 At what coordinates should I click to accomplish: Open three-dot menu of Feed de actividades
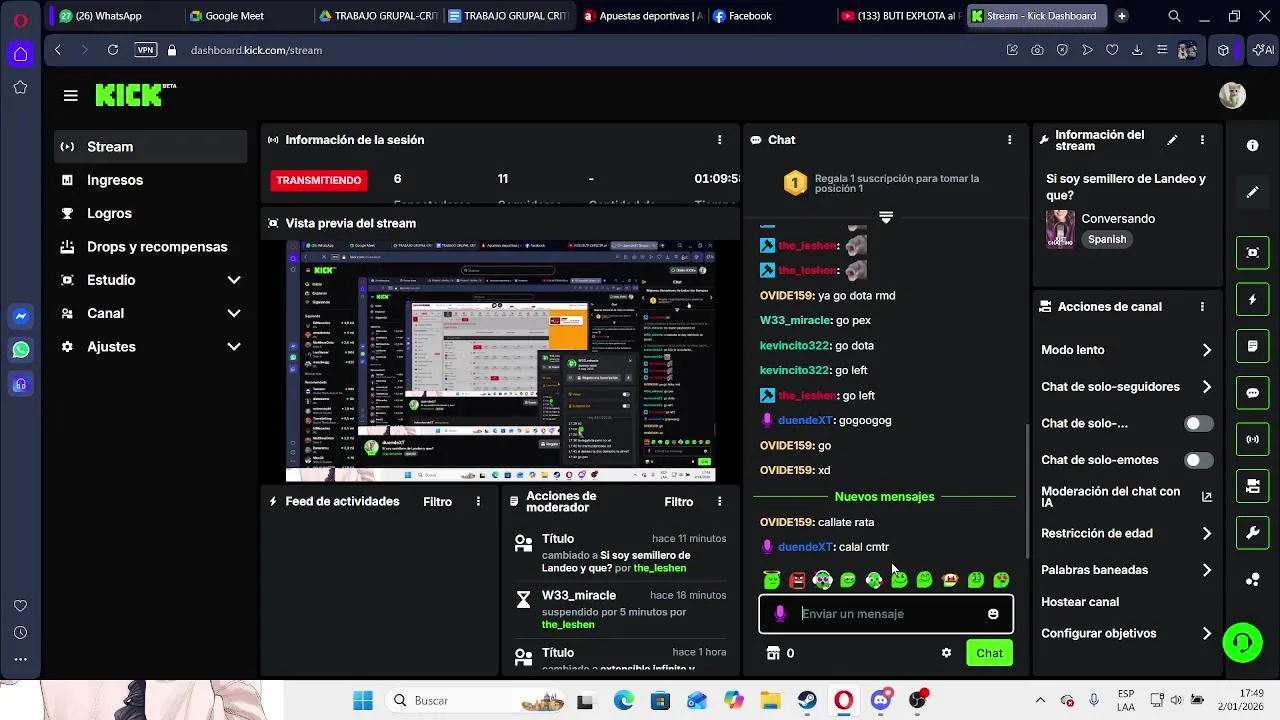tap(478, 502)
